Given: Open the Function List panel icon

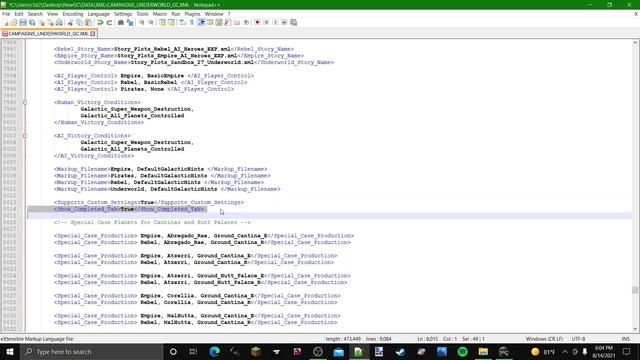Looking at the screenshot, I should pyautogui.click(x=228, y=22).
